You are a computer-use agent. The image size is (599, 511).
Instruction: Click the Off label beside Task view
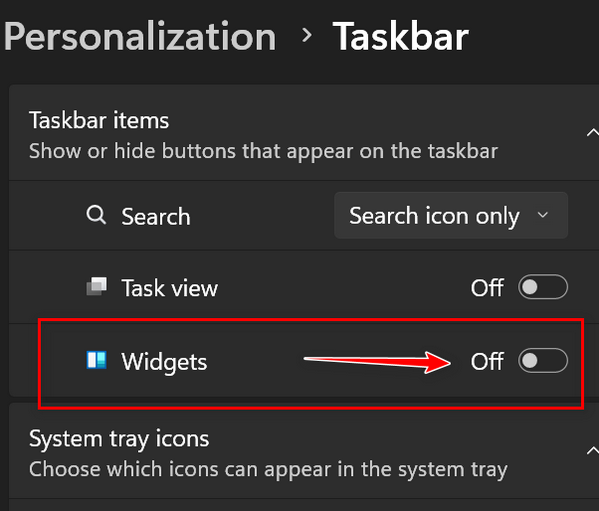tap(487, 288)
